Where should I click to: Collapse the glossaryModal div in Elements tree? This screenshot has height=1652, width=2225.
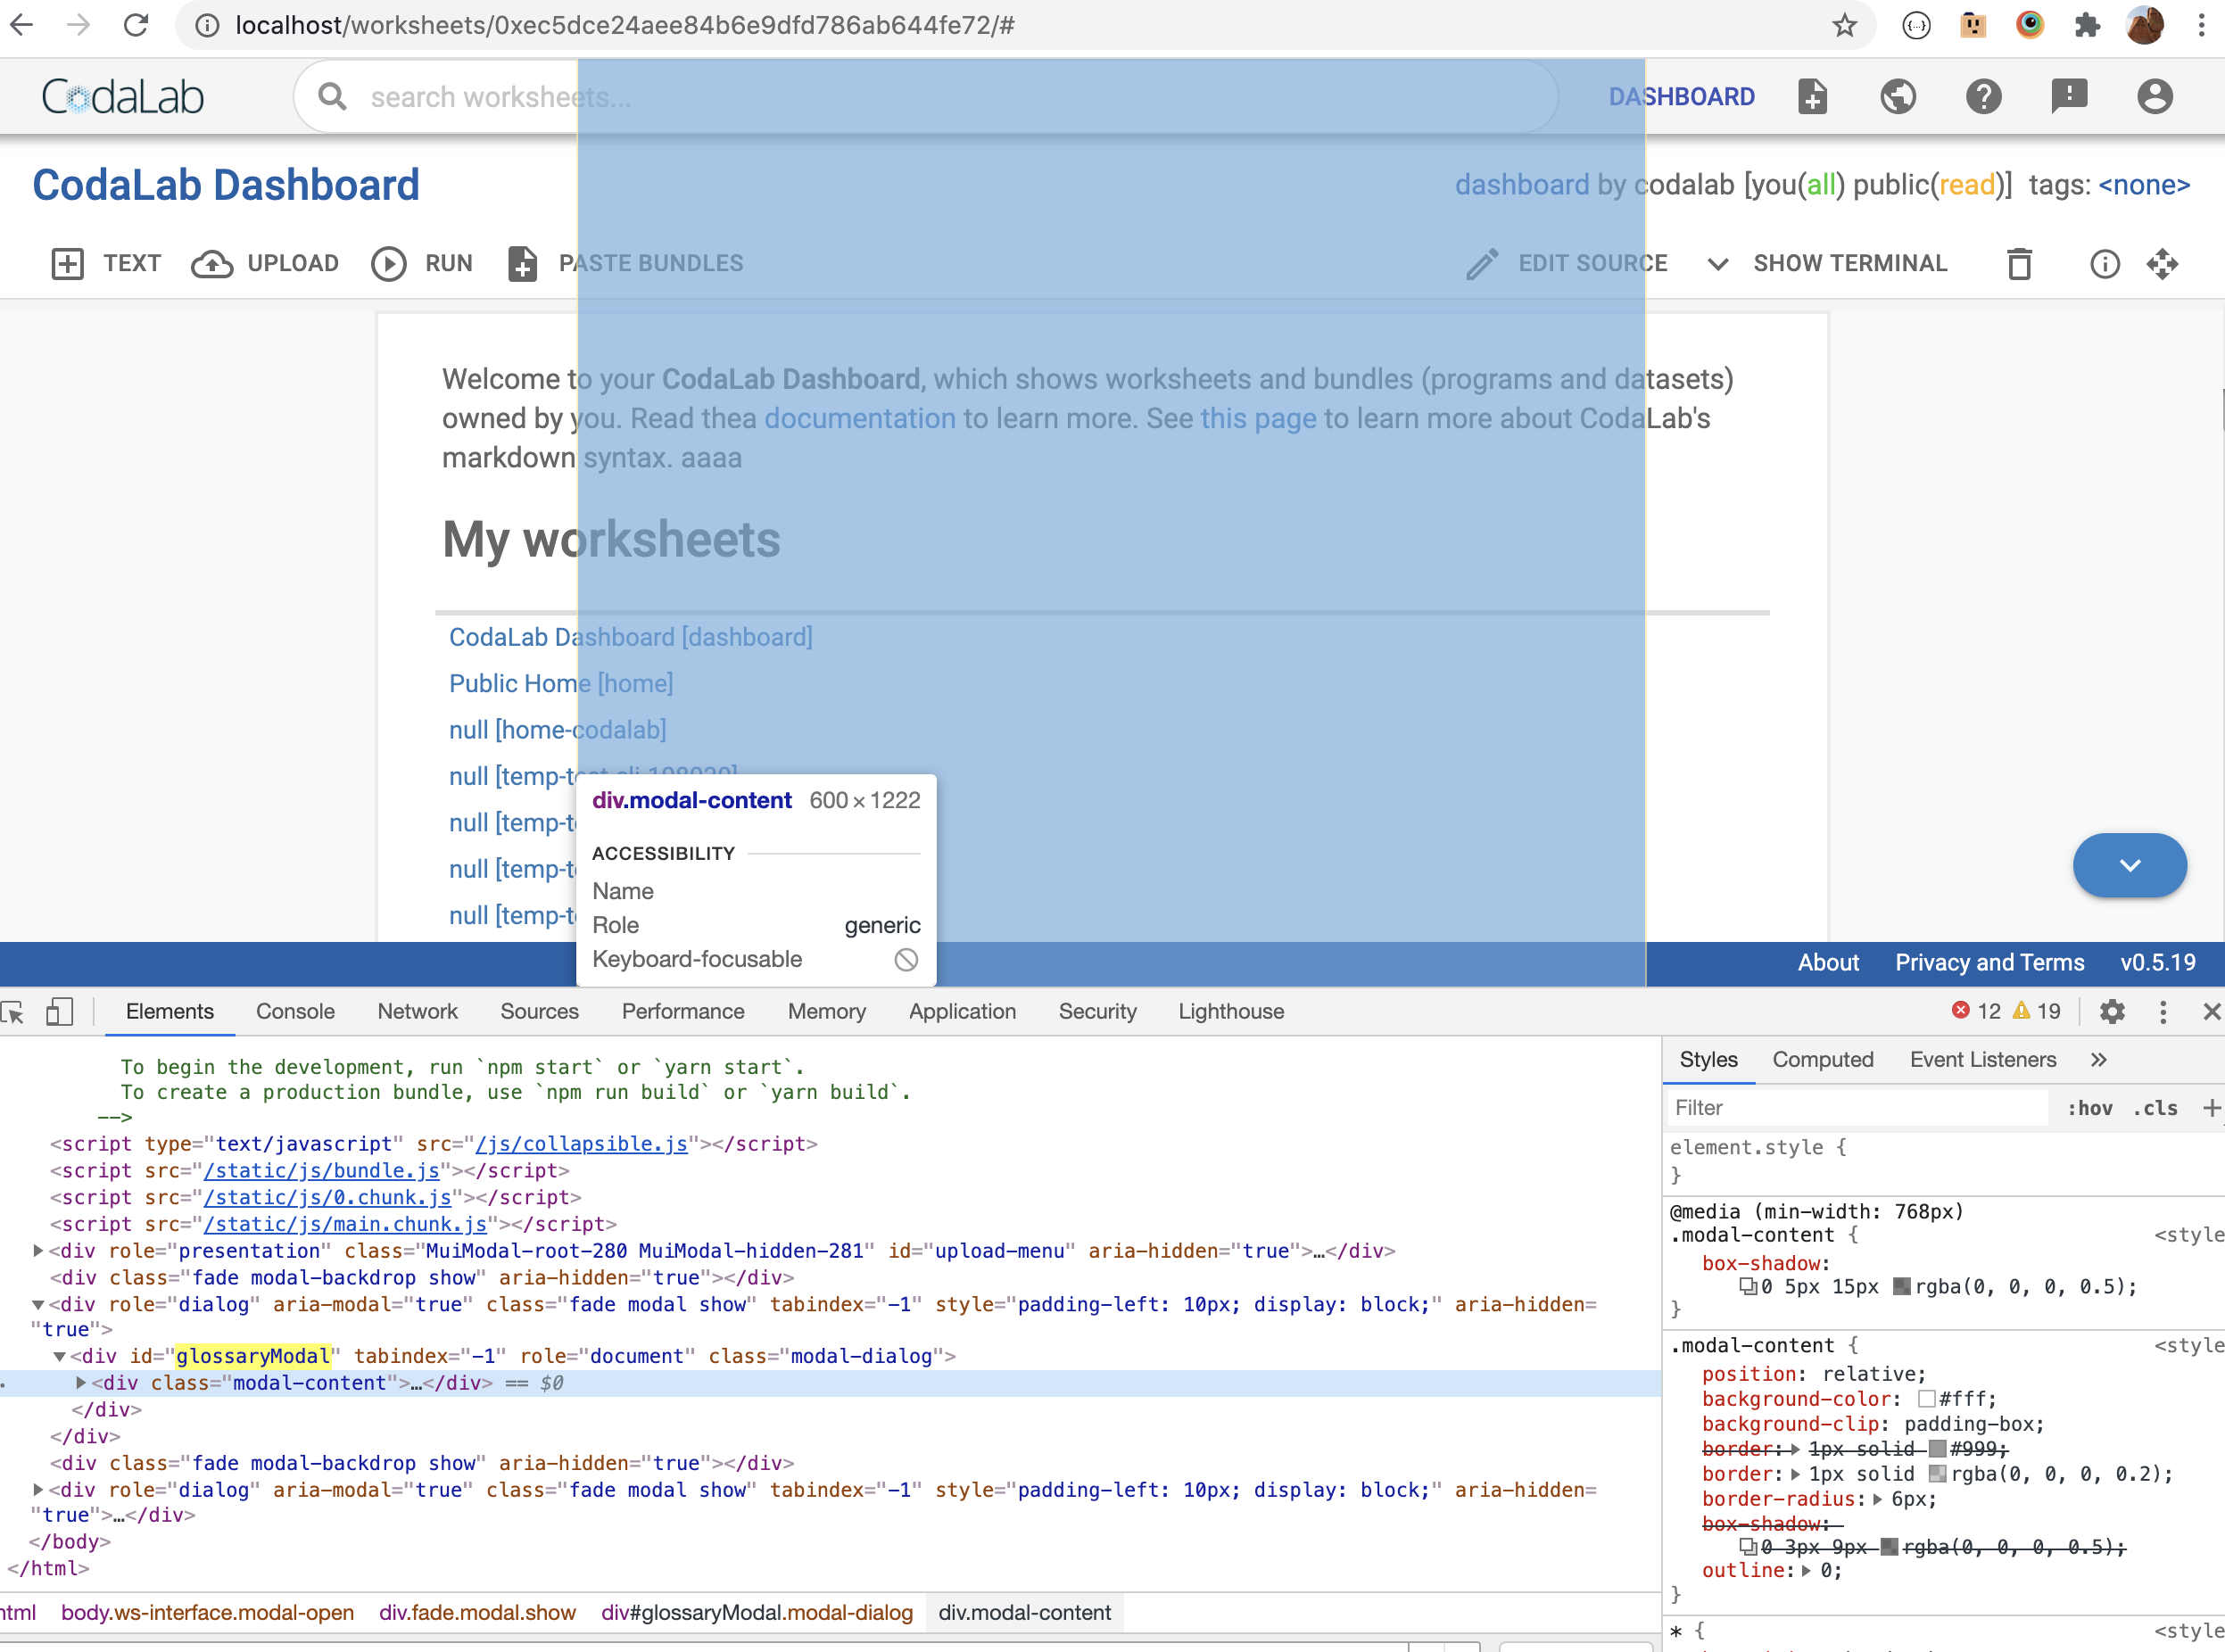[x=62, y=1356]
